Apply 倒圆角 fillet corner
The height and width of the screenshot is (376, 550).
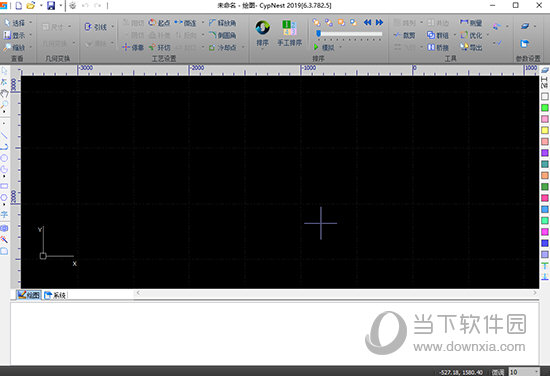[x=222, y=35]
